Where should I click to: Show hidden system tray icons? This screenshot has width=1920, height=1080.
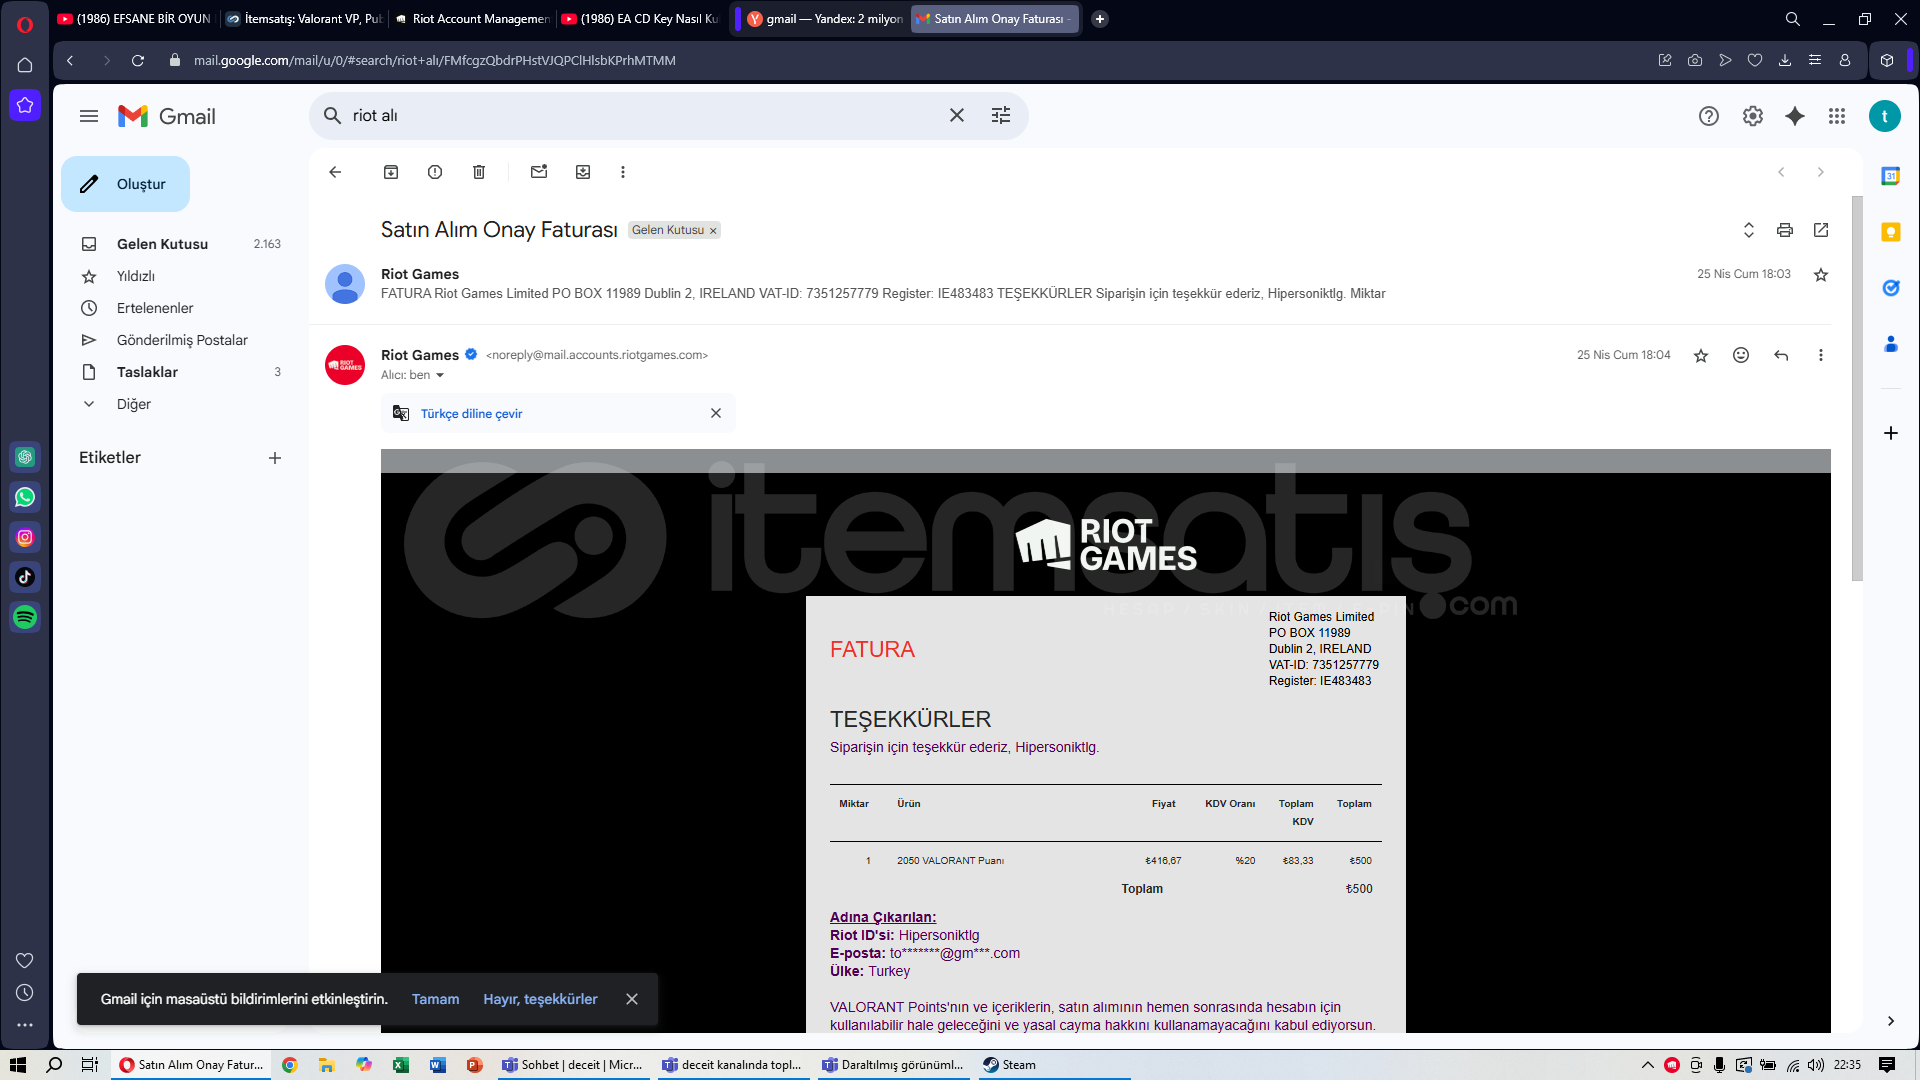[x=1648, y=1065]
